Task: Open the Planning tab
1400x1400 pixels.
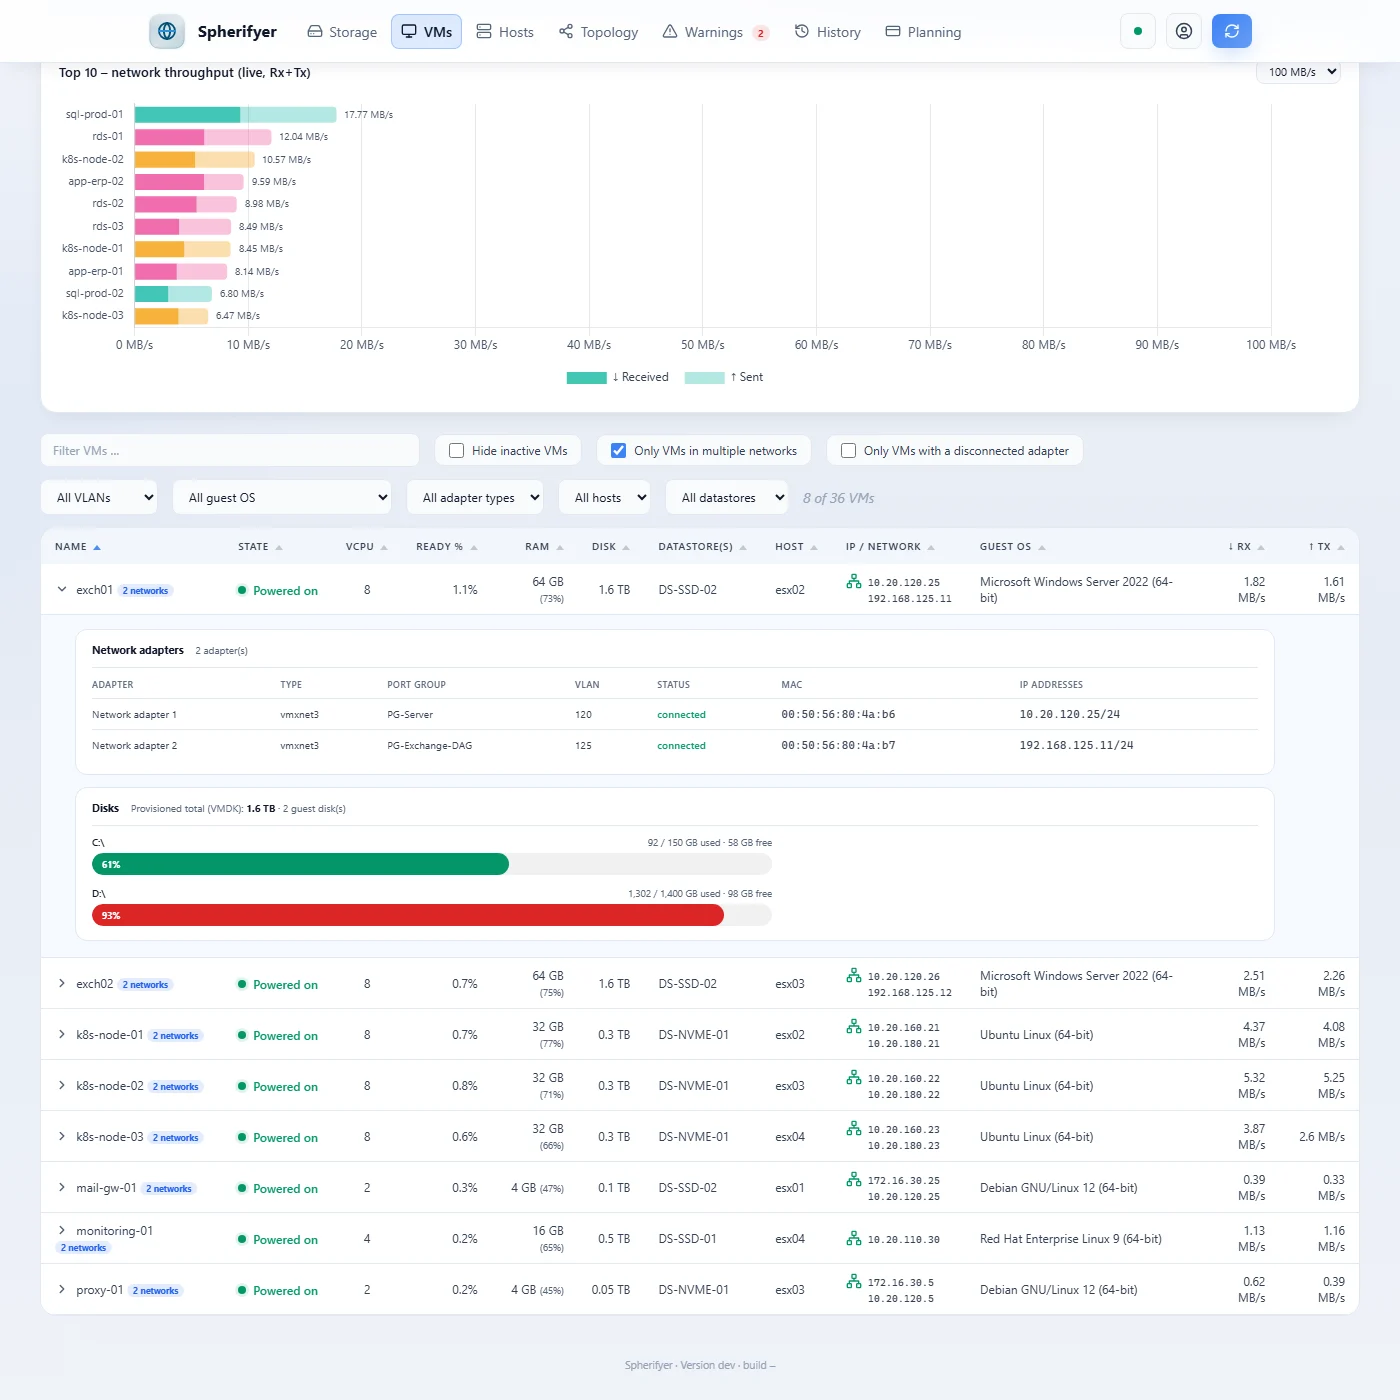Action: click(924, 32)
